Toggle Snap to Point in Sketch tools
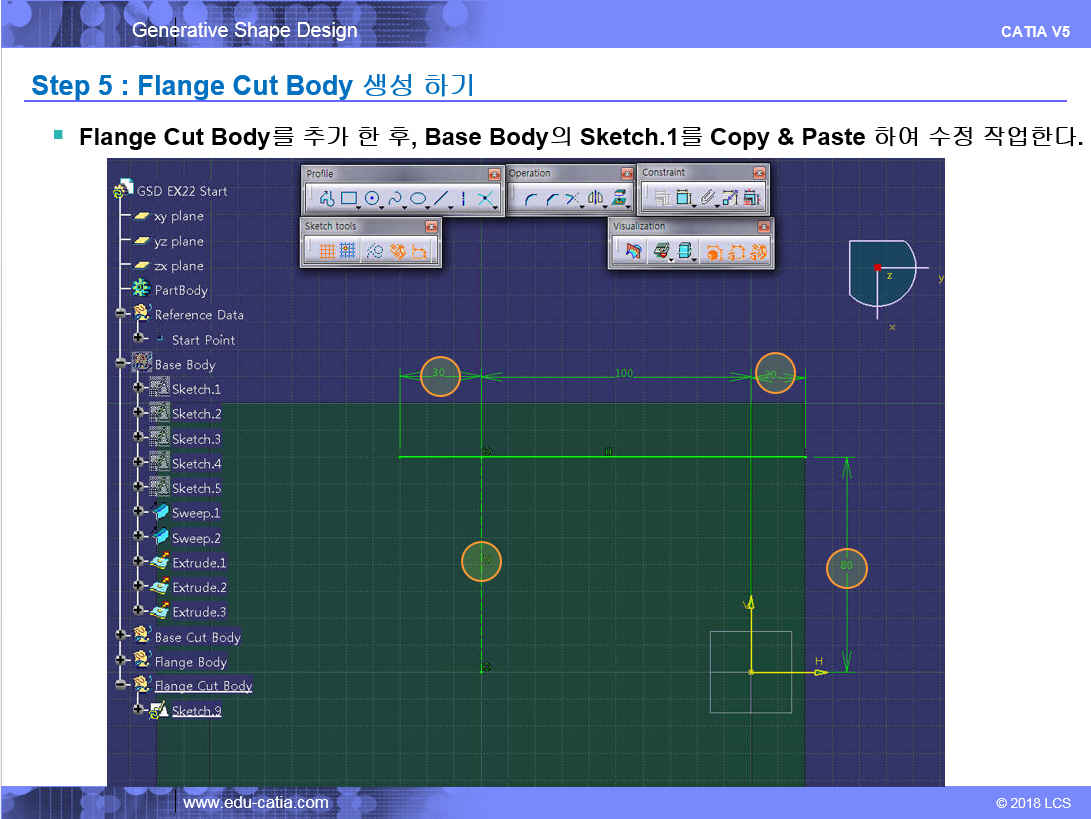The height and width of the screenshot is (819, 1091). click(x=348, y=253)
